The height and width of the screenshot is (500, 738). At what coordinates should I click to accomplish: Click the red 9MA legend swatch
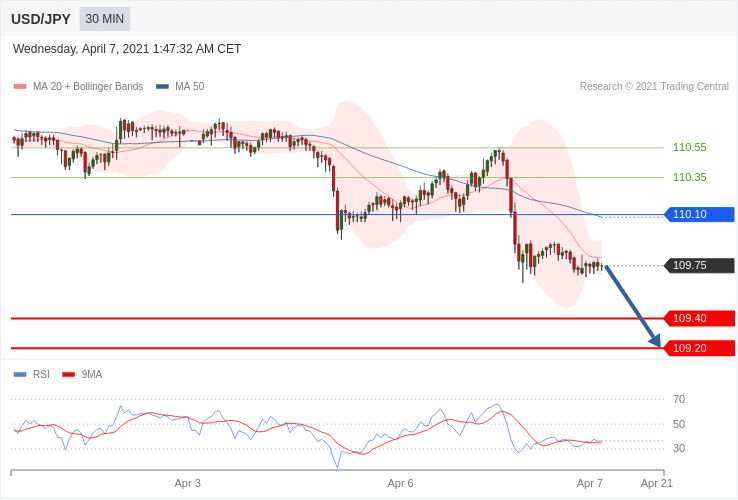point(69,375)
